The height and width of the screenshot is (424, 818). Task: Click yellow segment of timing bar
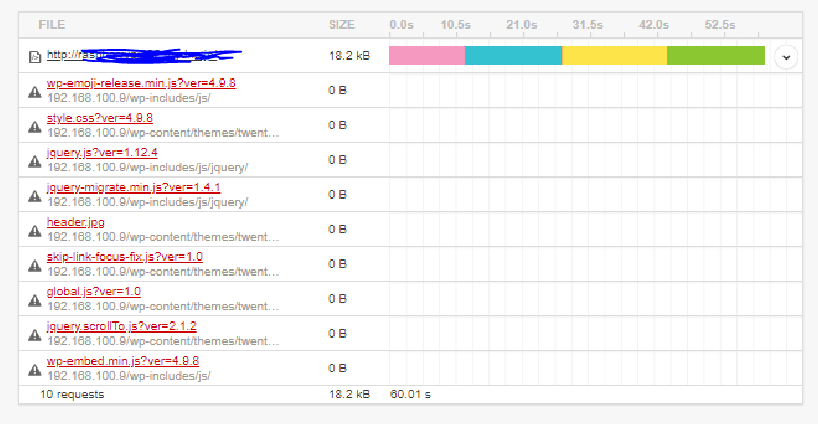614,56
